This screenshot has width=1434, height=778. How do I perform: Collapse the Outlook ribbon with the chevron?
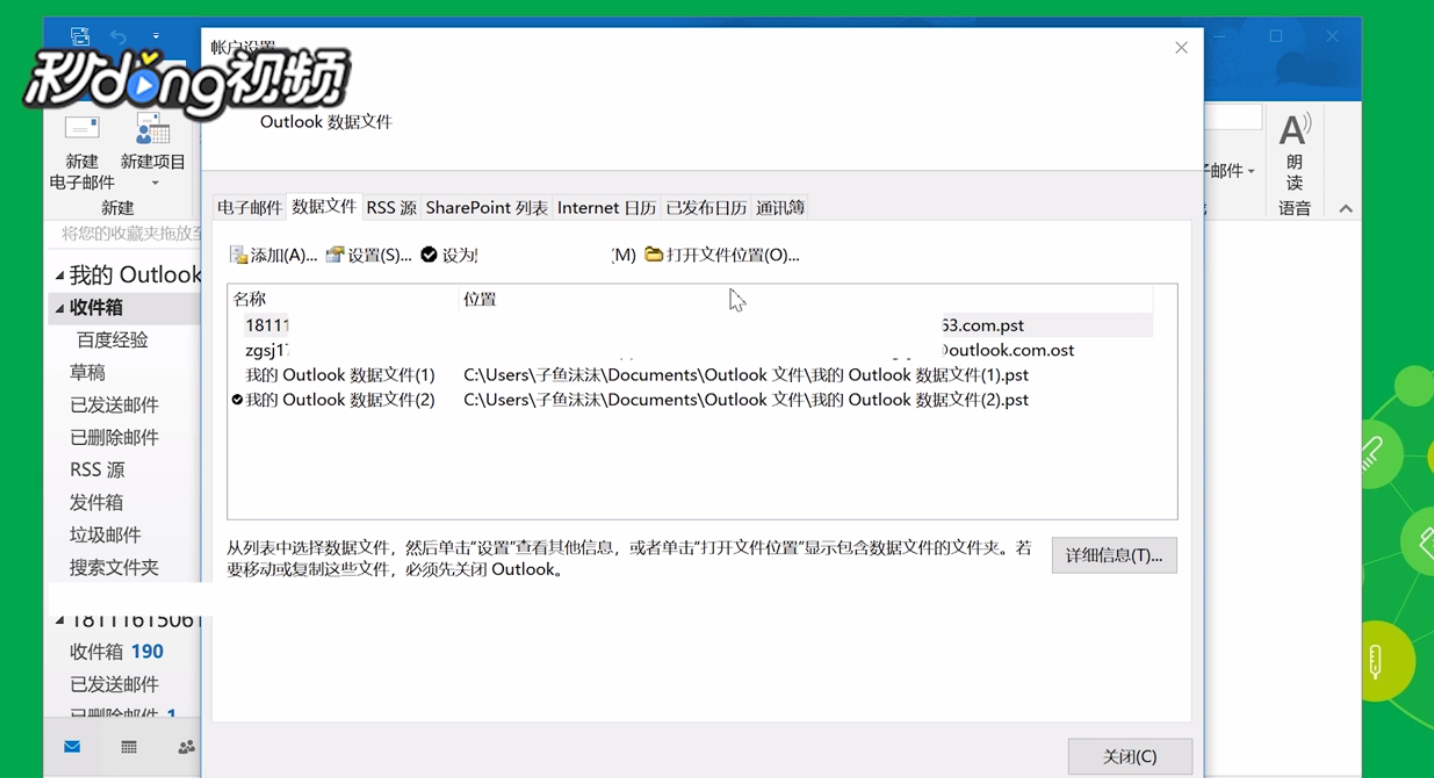coord(1346,208)
